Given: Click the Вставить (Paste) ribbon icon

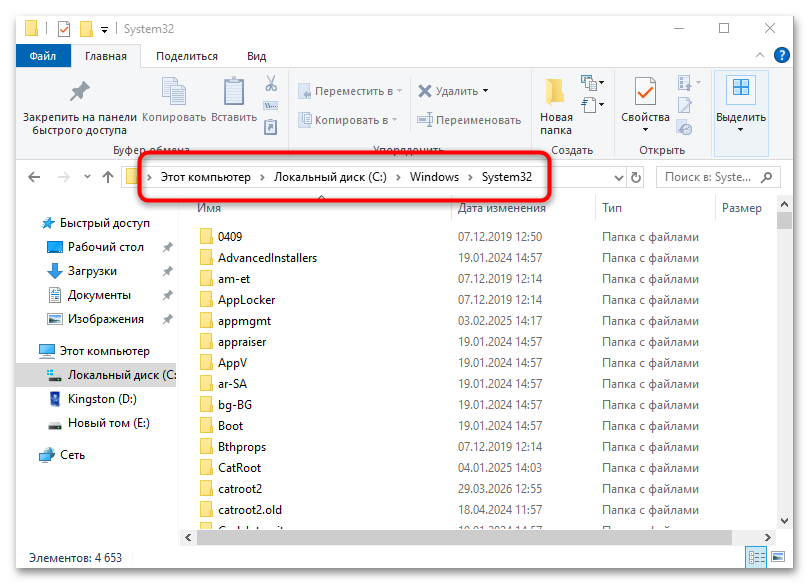Looking at the screenshot, I should pyautogui.click(x=233, y=92).
